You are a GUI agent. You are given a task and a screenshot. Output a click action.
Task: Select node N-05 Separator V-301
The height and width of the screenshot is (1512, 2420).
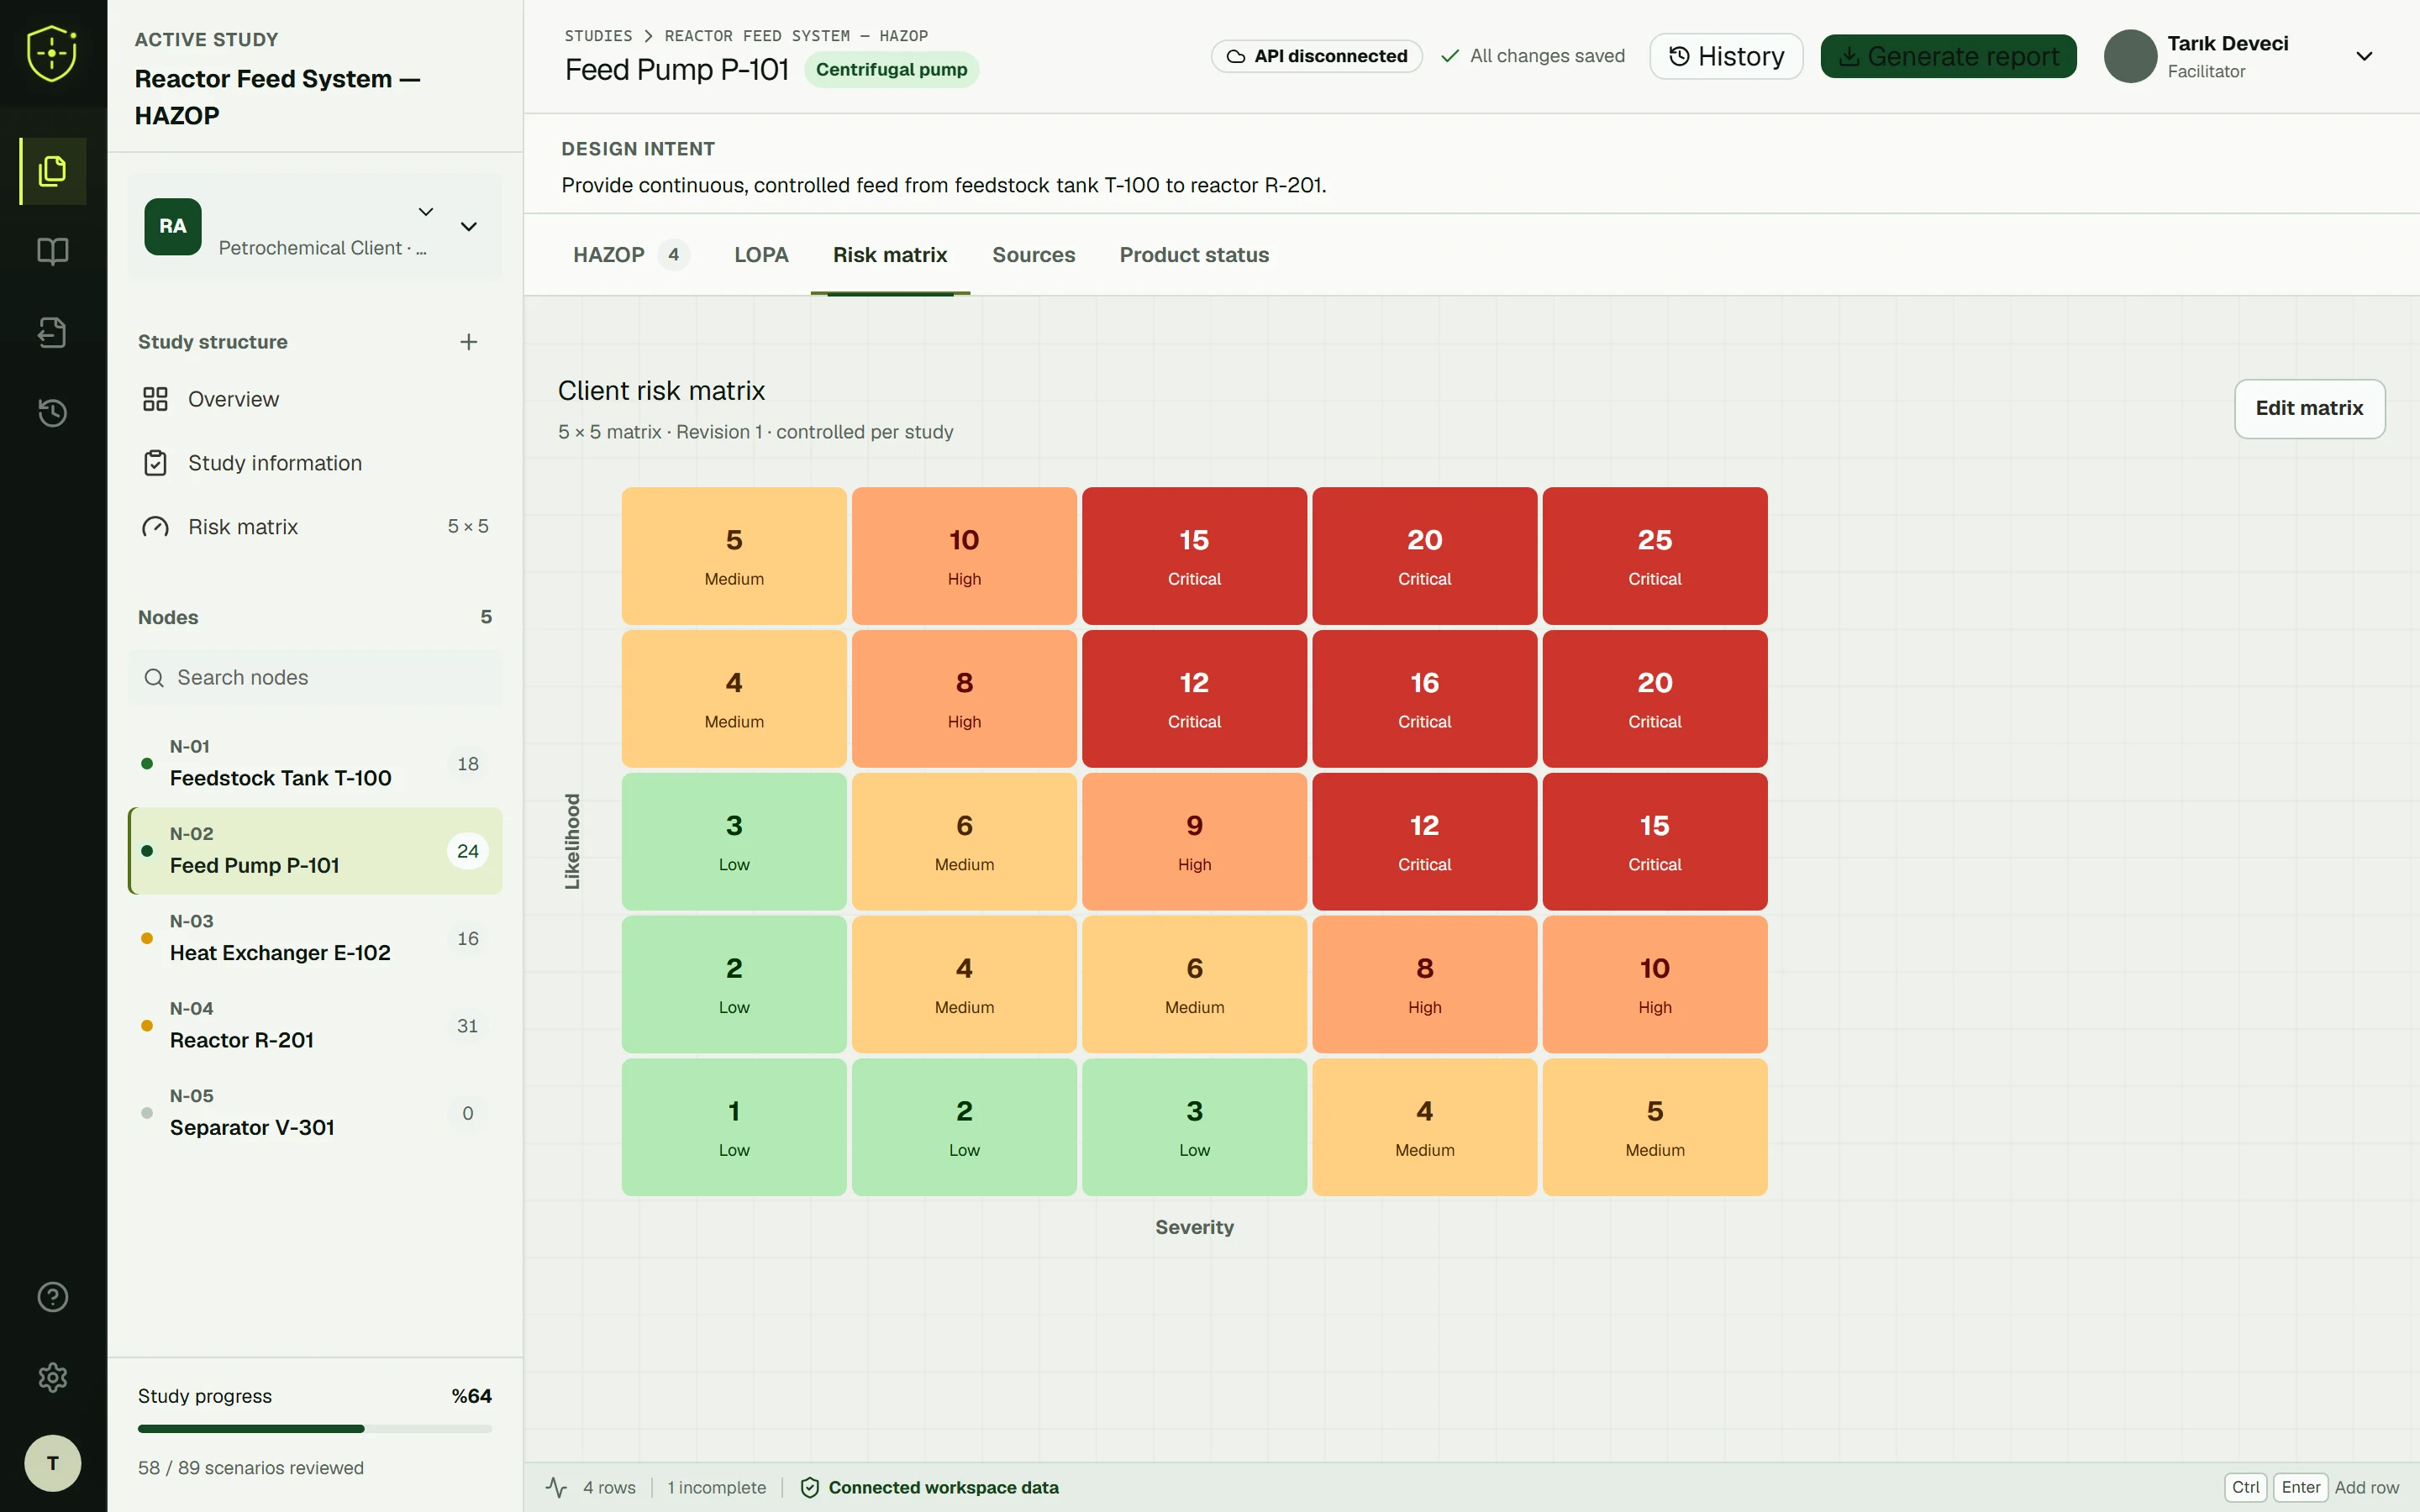click(315, 1113)
